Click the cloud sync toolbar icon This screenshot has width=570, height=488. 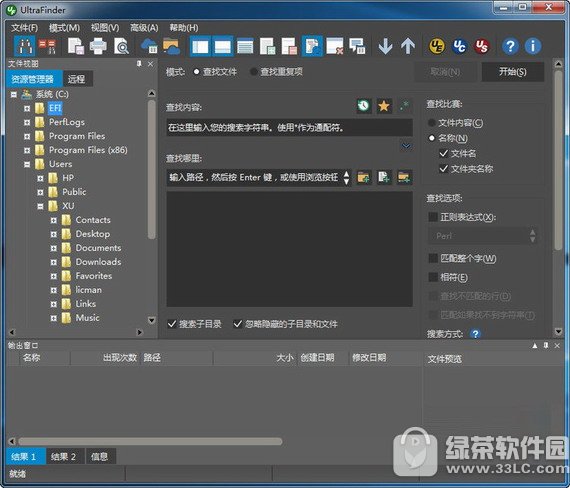[x=149, y=46]
